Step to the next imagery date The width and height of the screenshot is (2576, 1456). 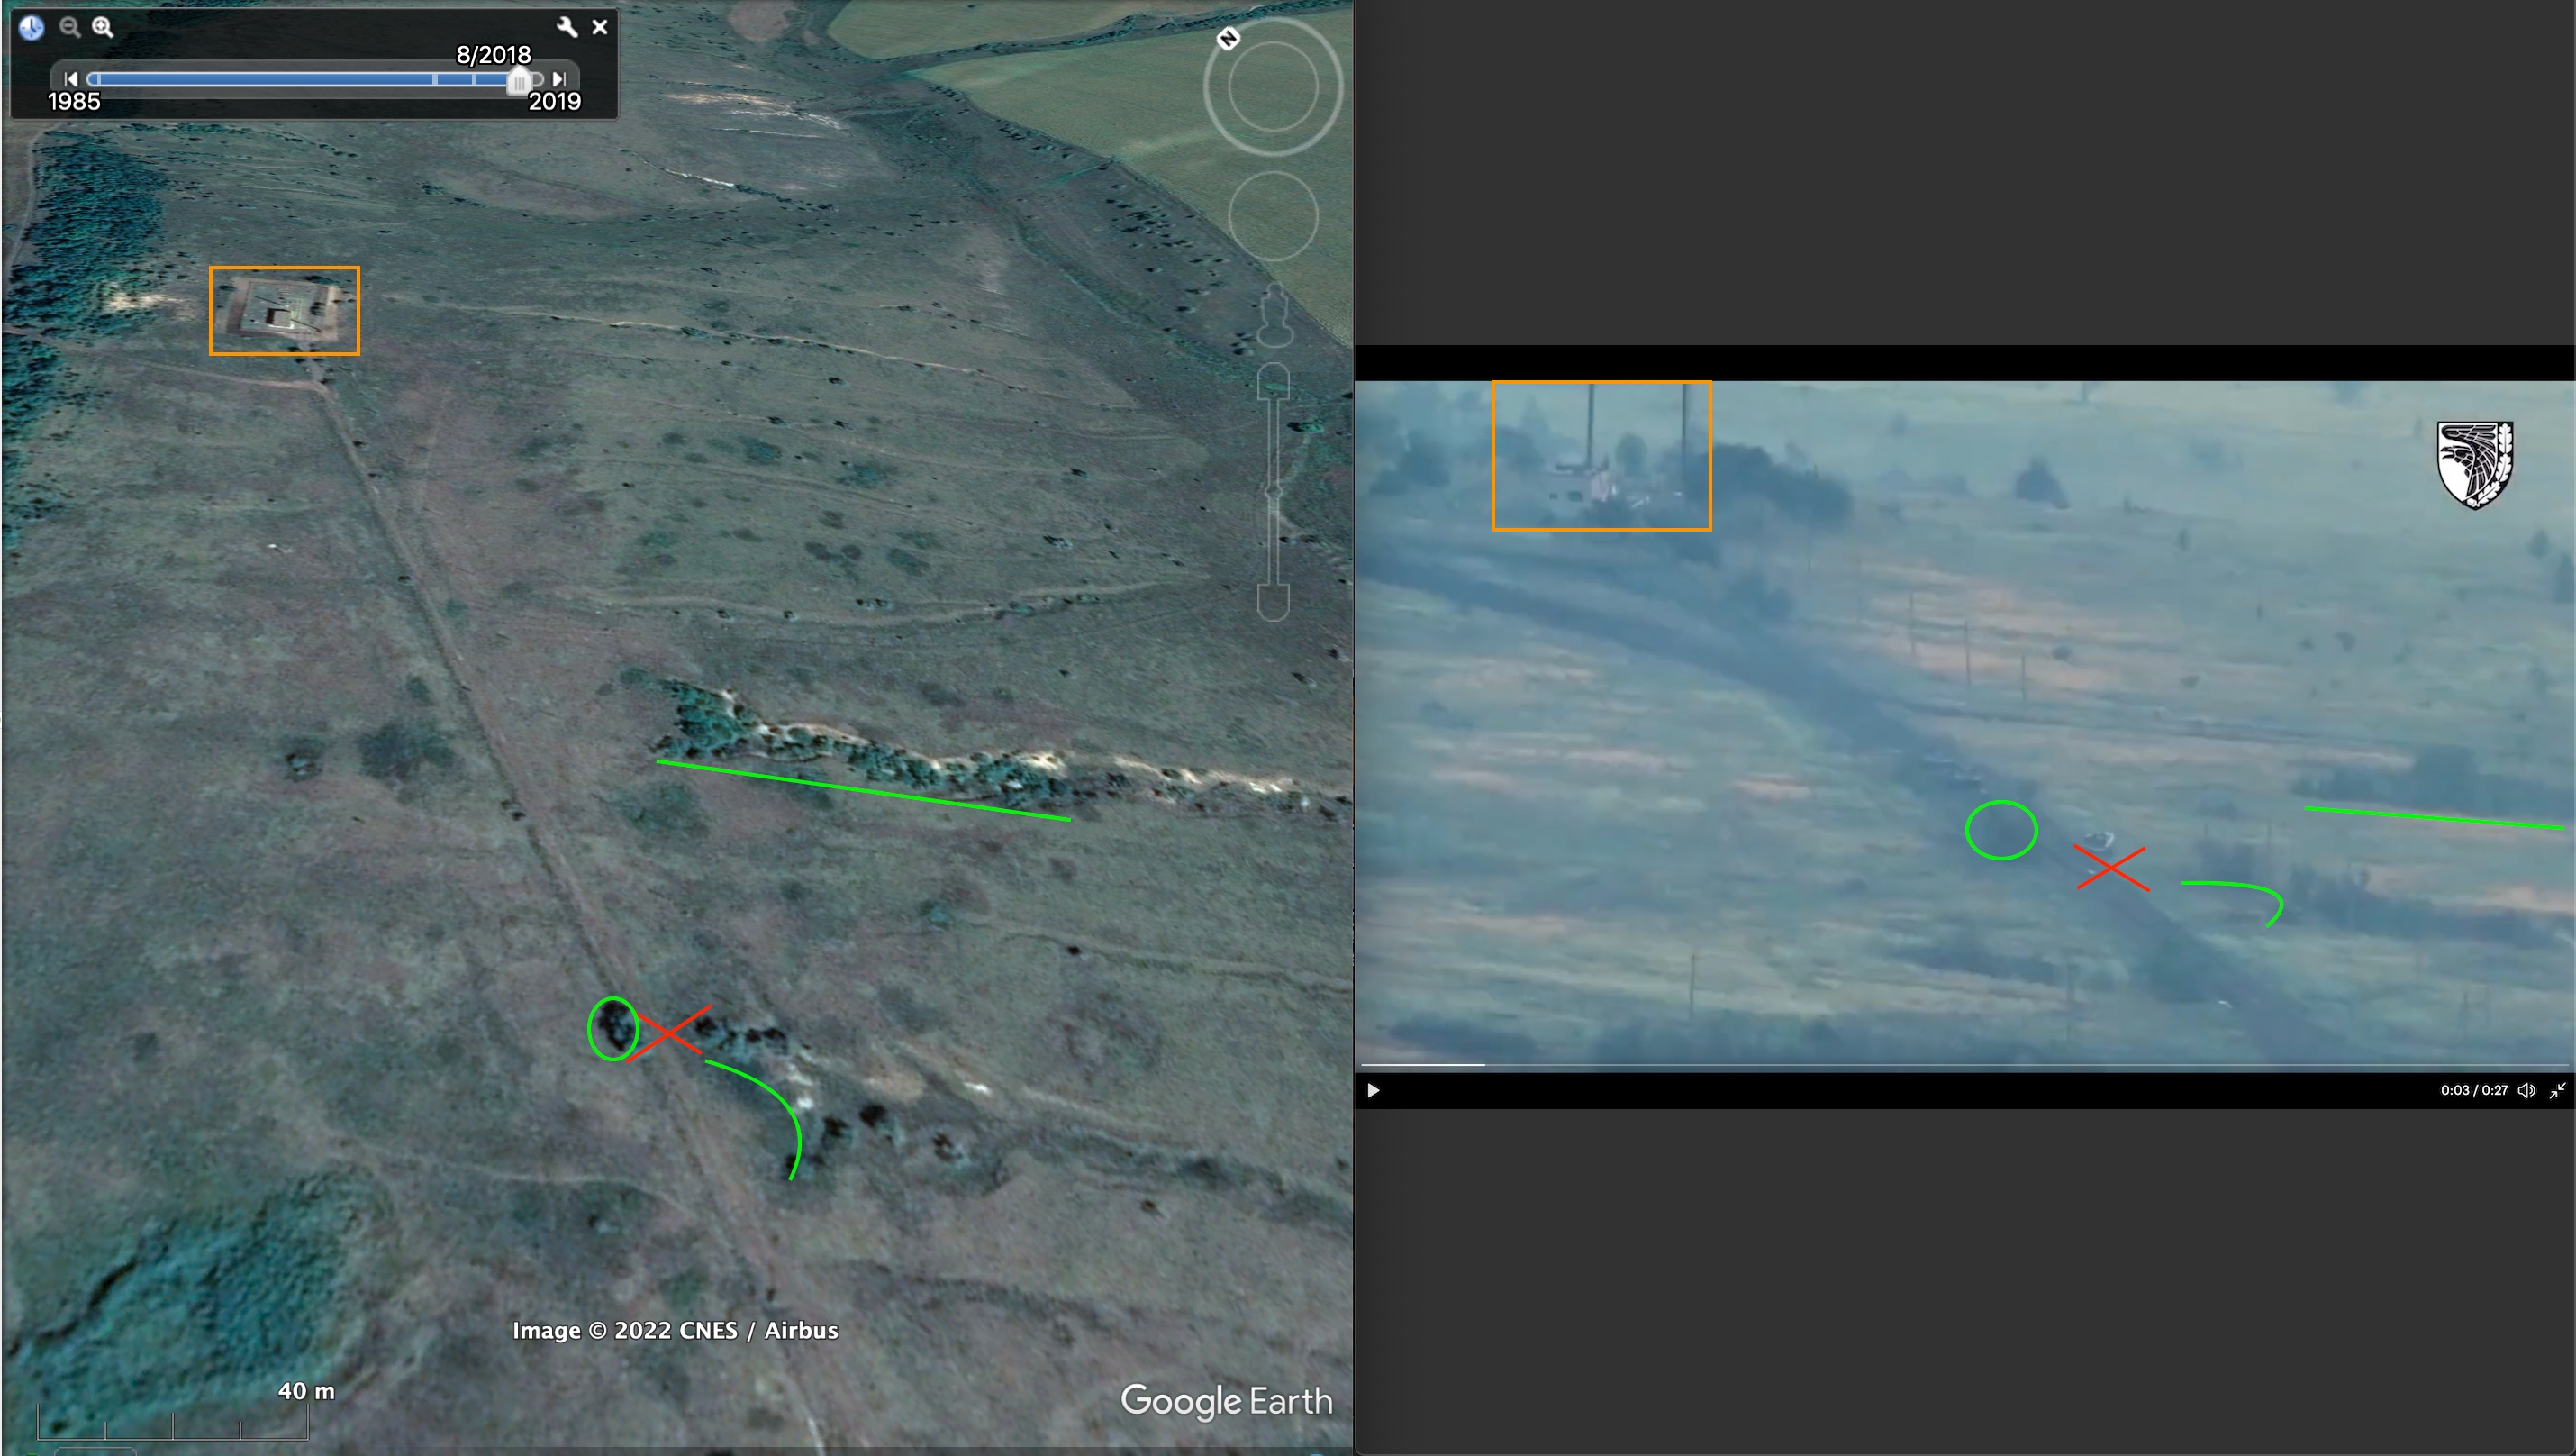tap(559, 78)
